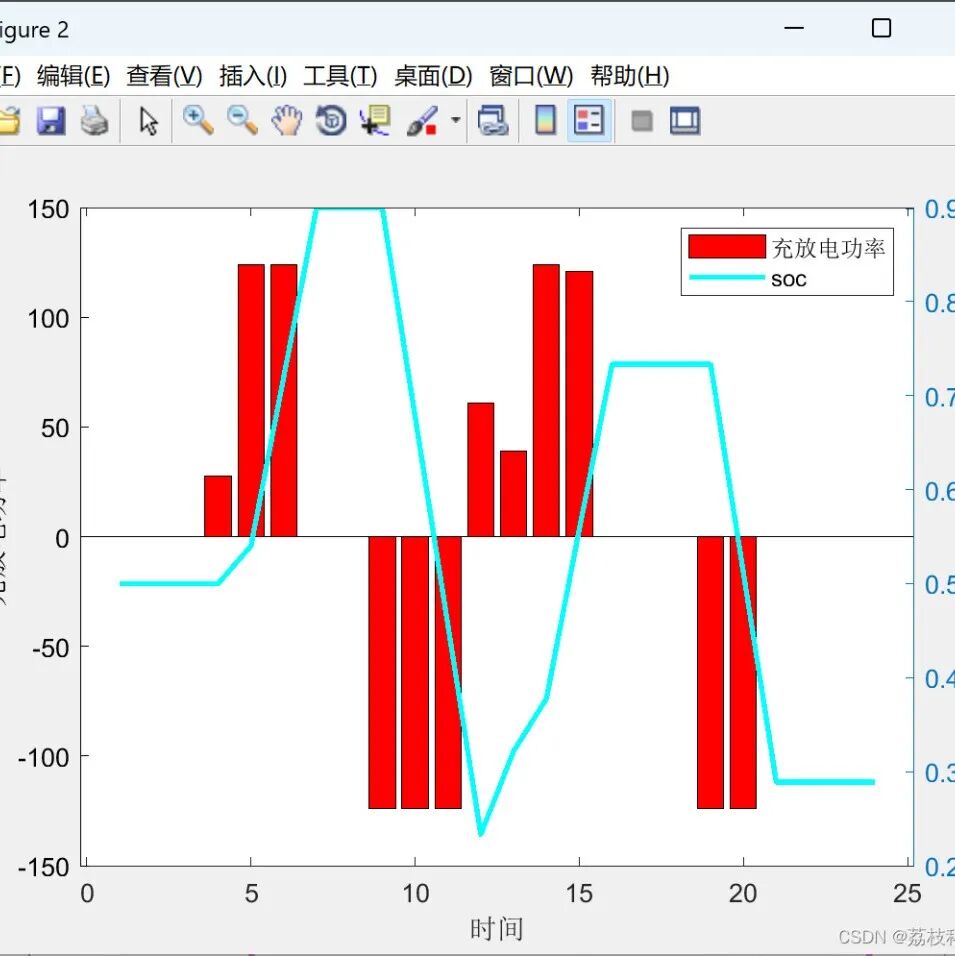This screenshot has height=956, width=955.
Task: Click the Open File folder icon
Action: [10, 120]
